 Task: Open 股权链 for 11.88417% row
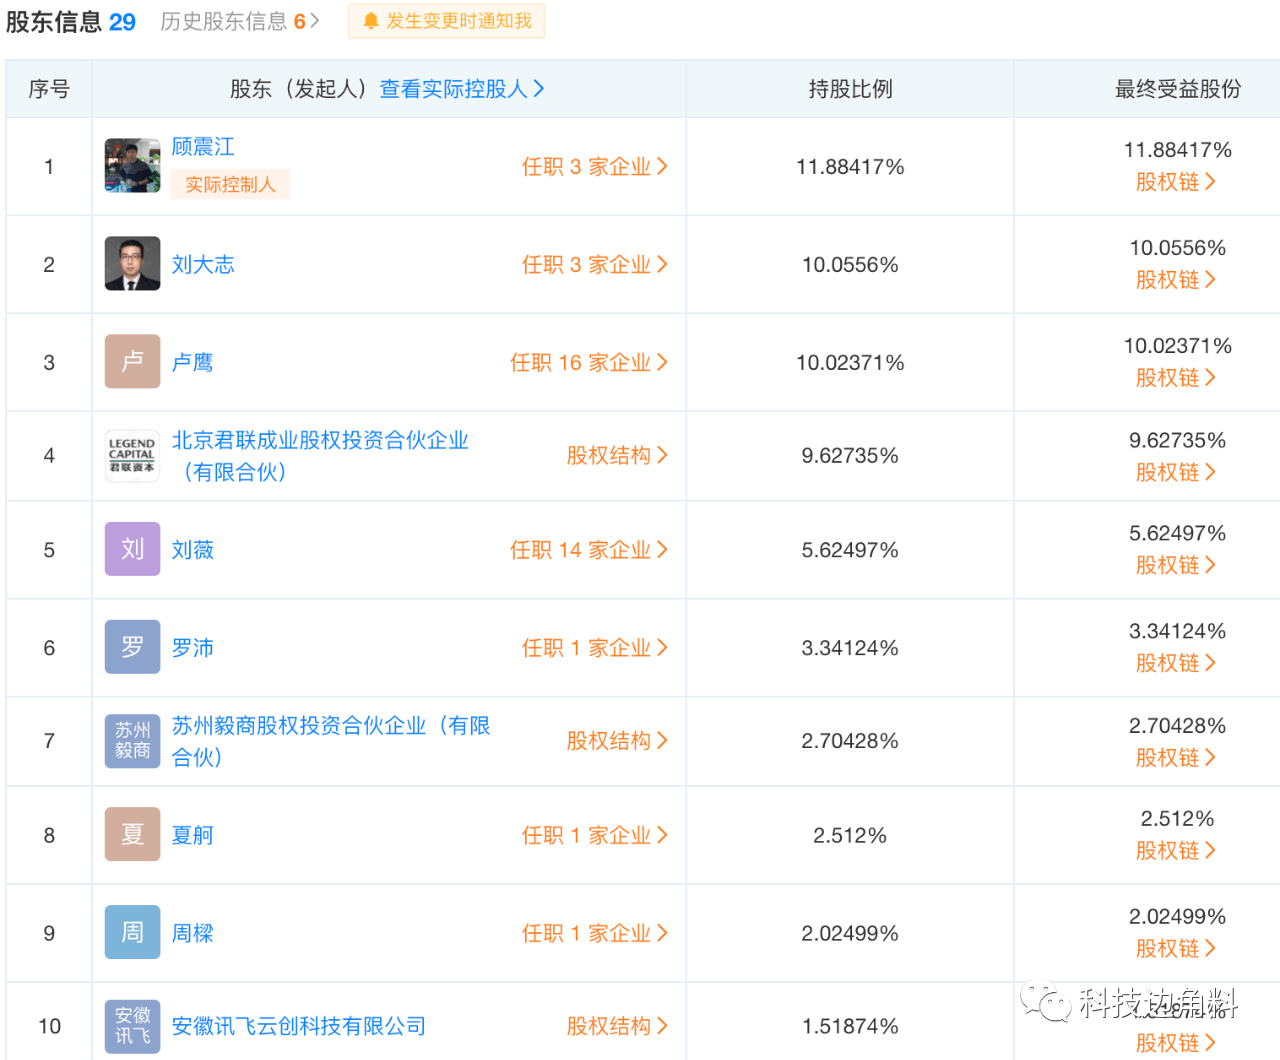(x=1176, y=182)
